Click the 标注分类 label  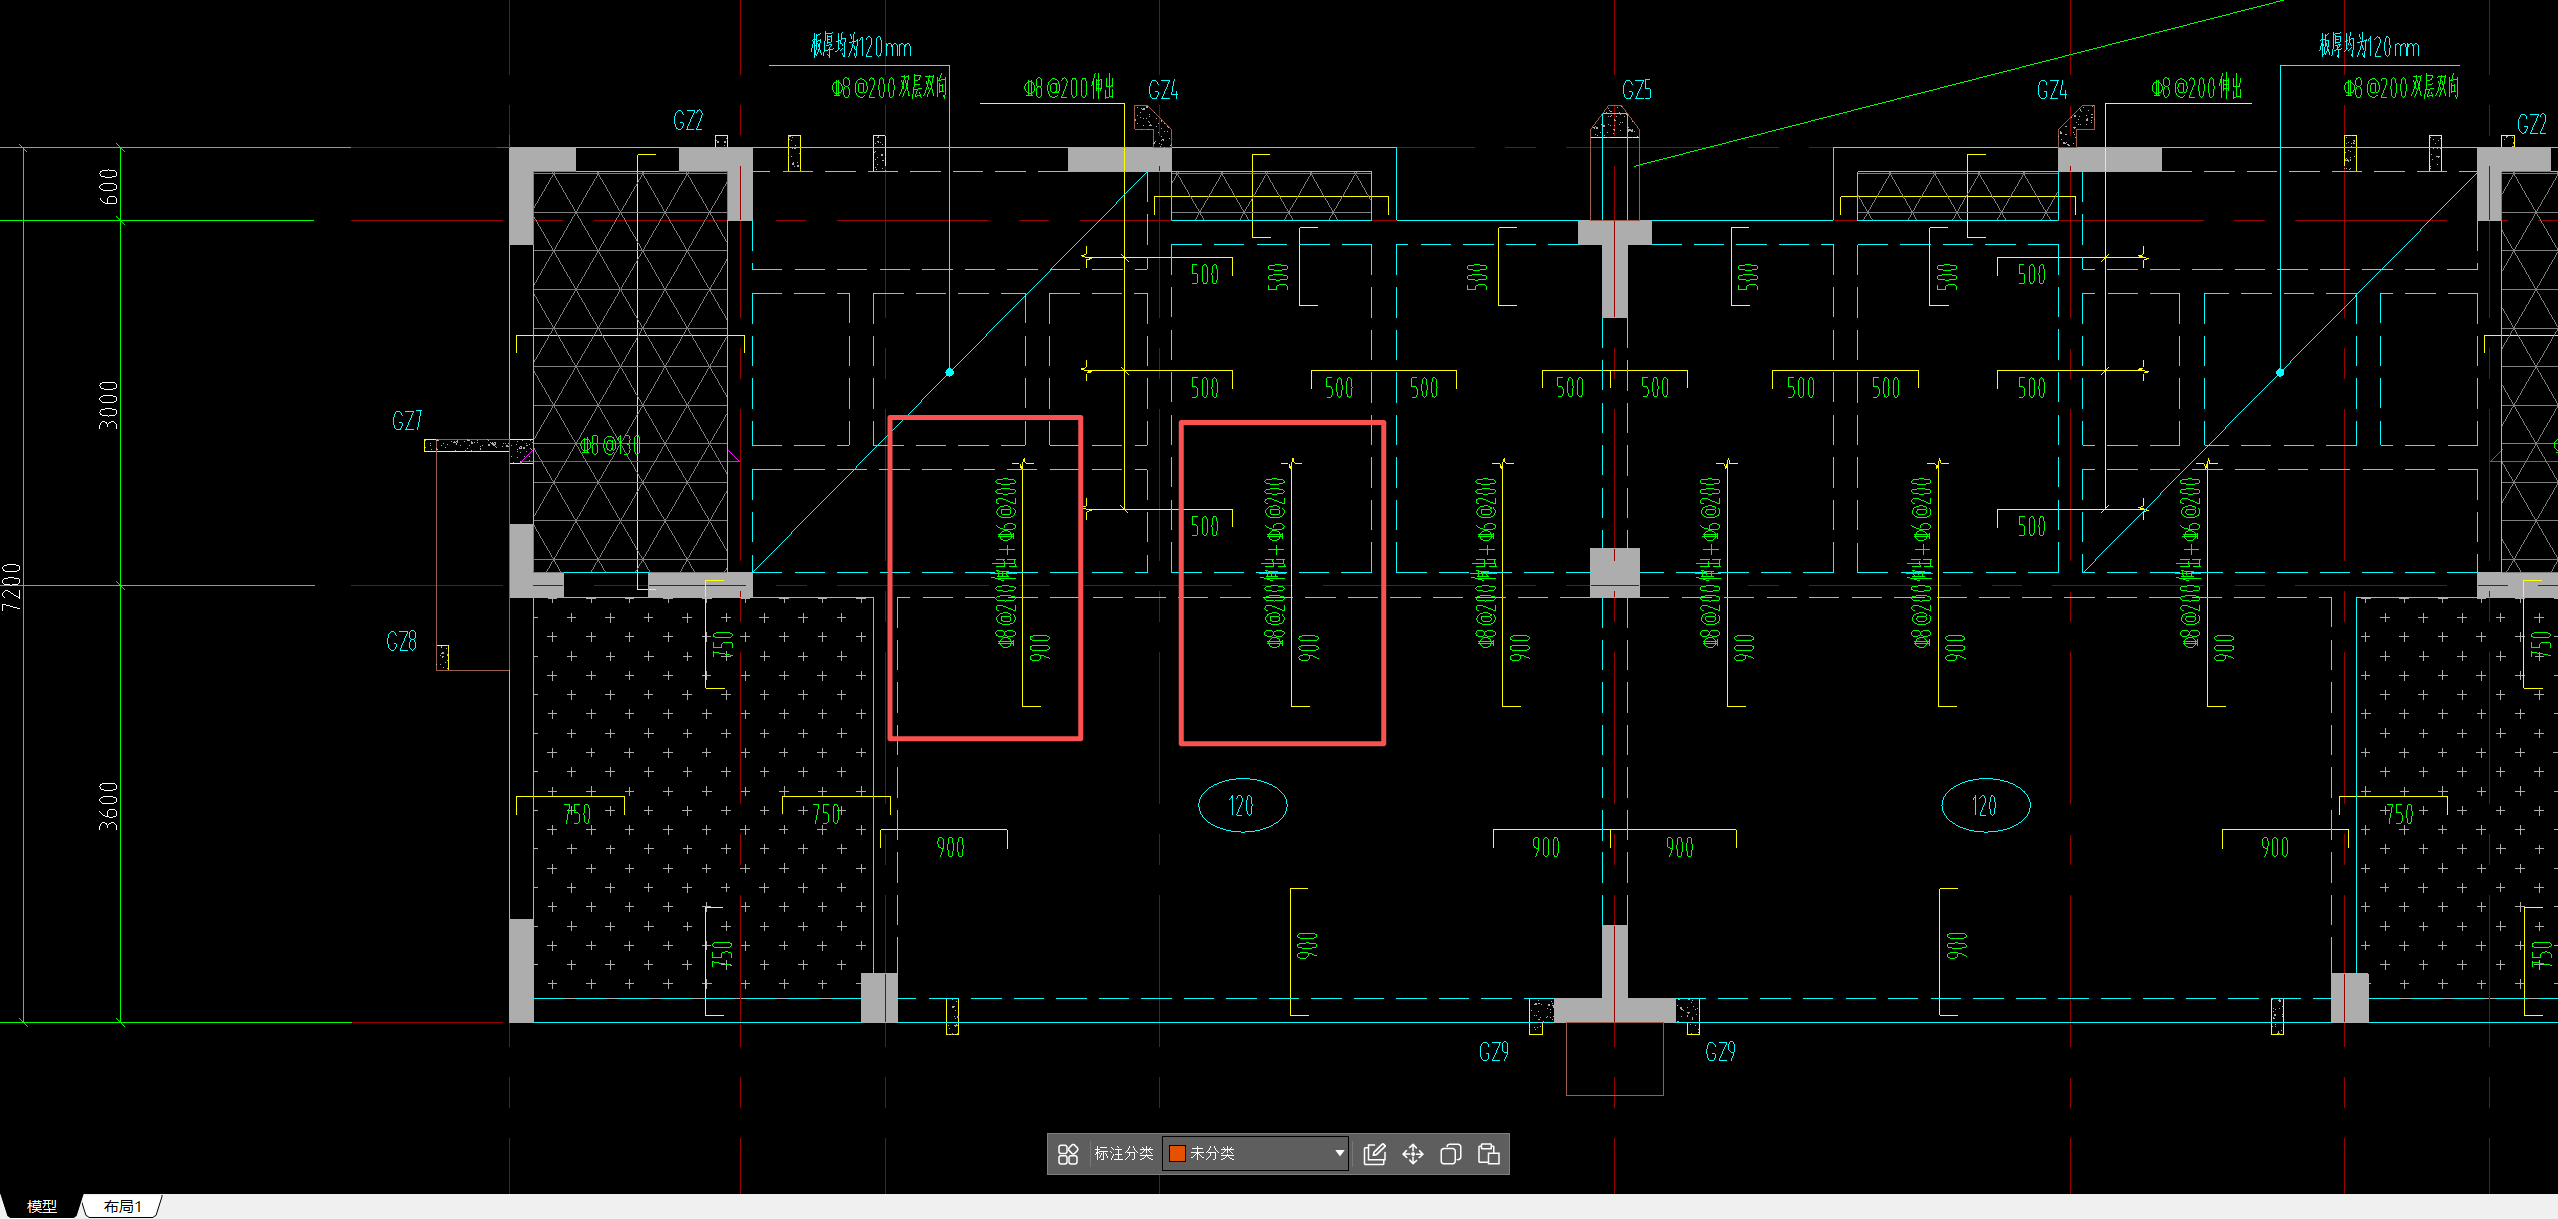pyautogui.click(x=1123, y=1154)
